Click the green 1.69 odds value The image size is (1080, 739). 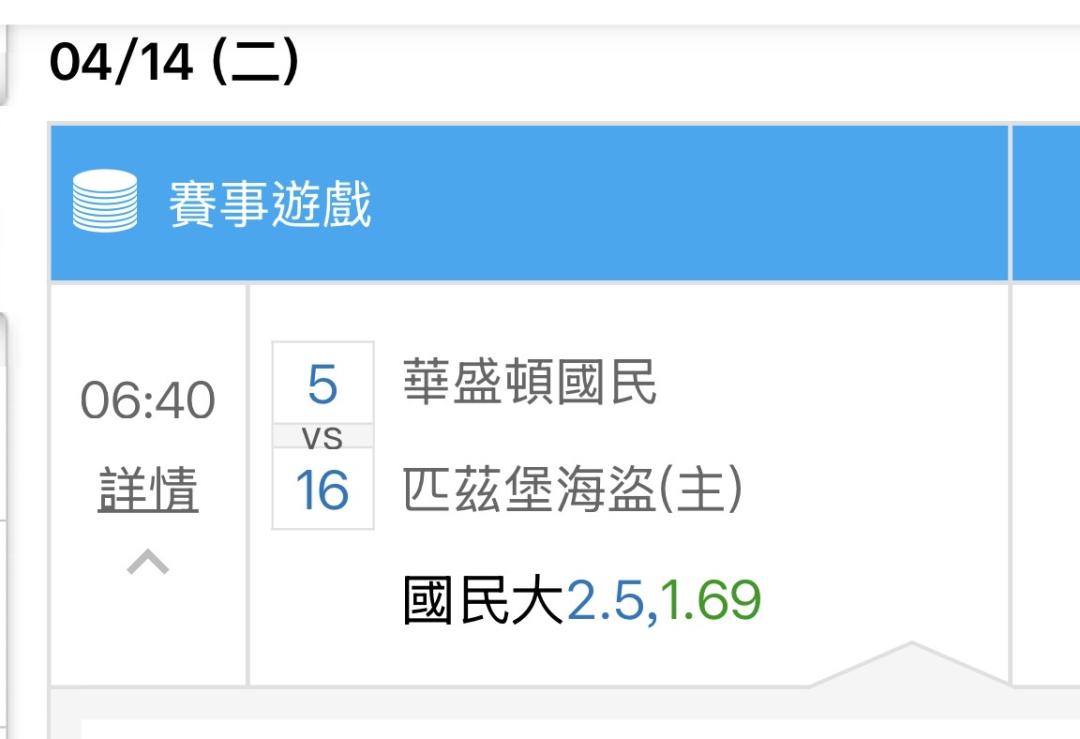[710, 600]
